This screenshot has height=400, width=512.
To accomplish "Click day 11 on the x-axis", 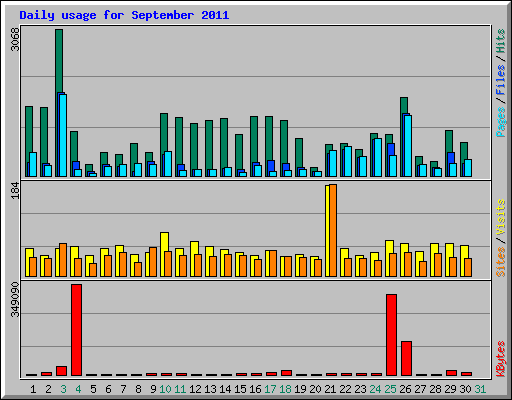I will click(x=180, y=389).
